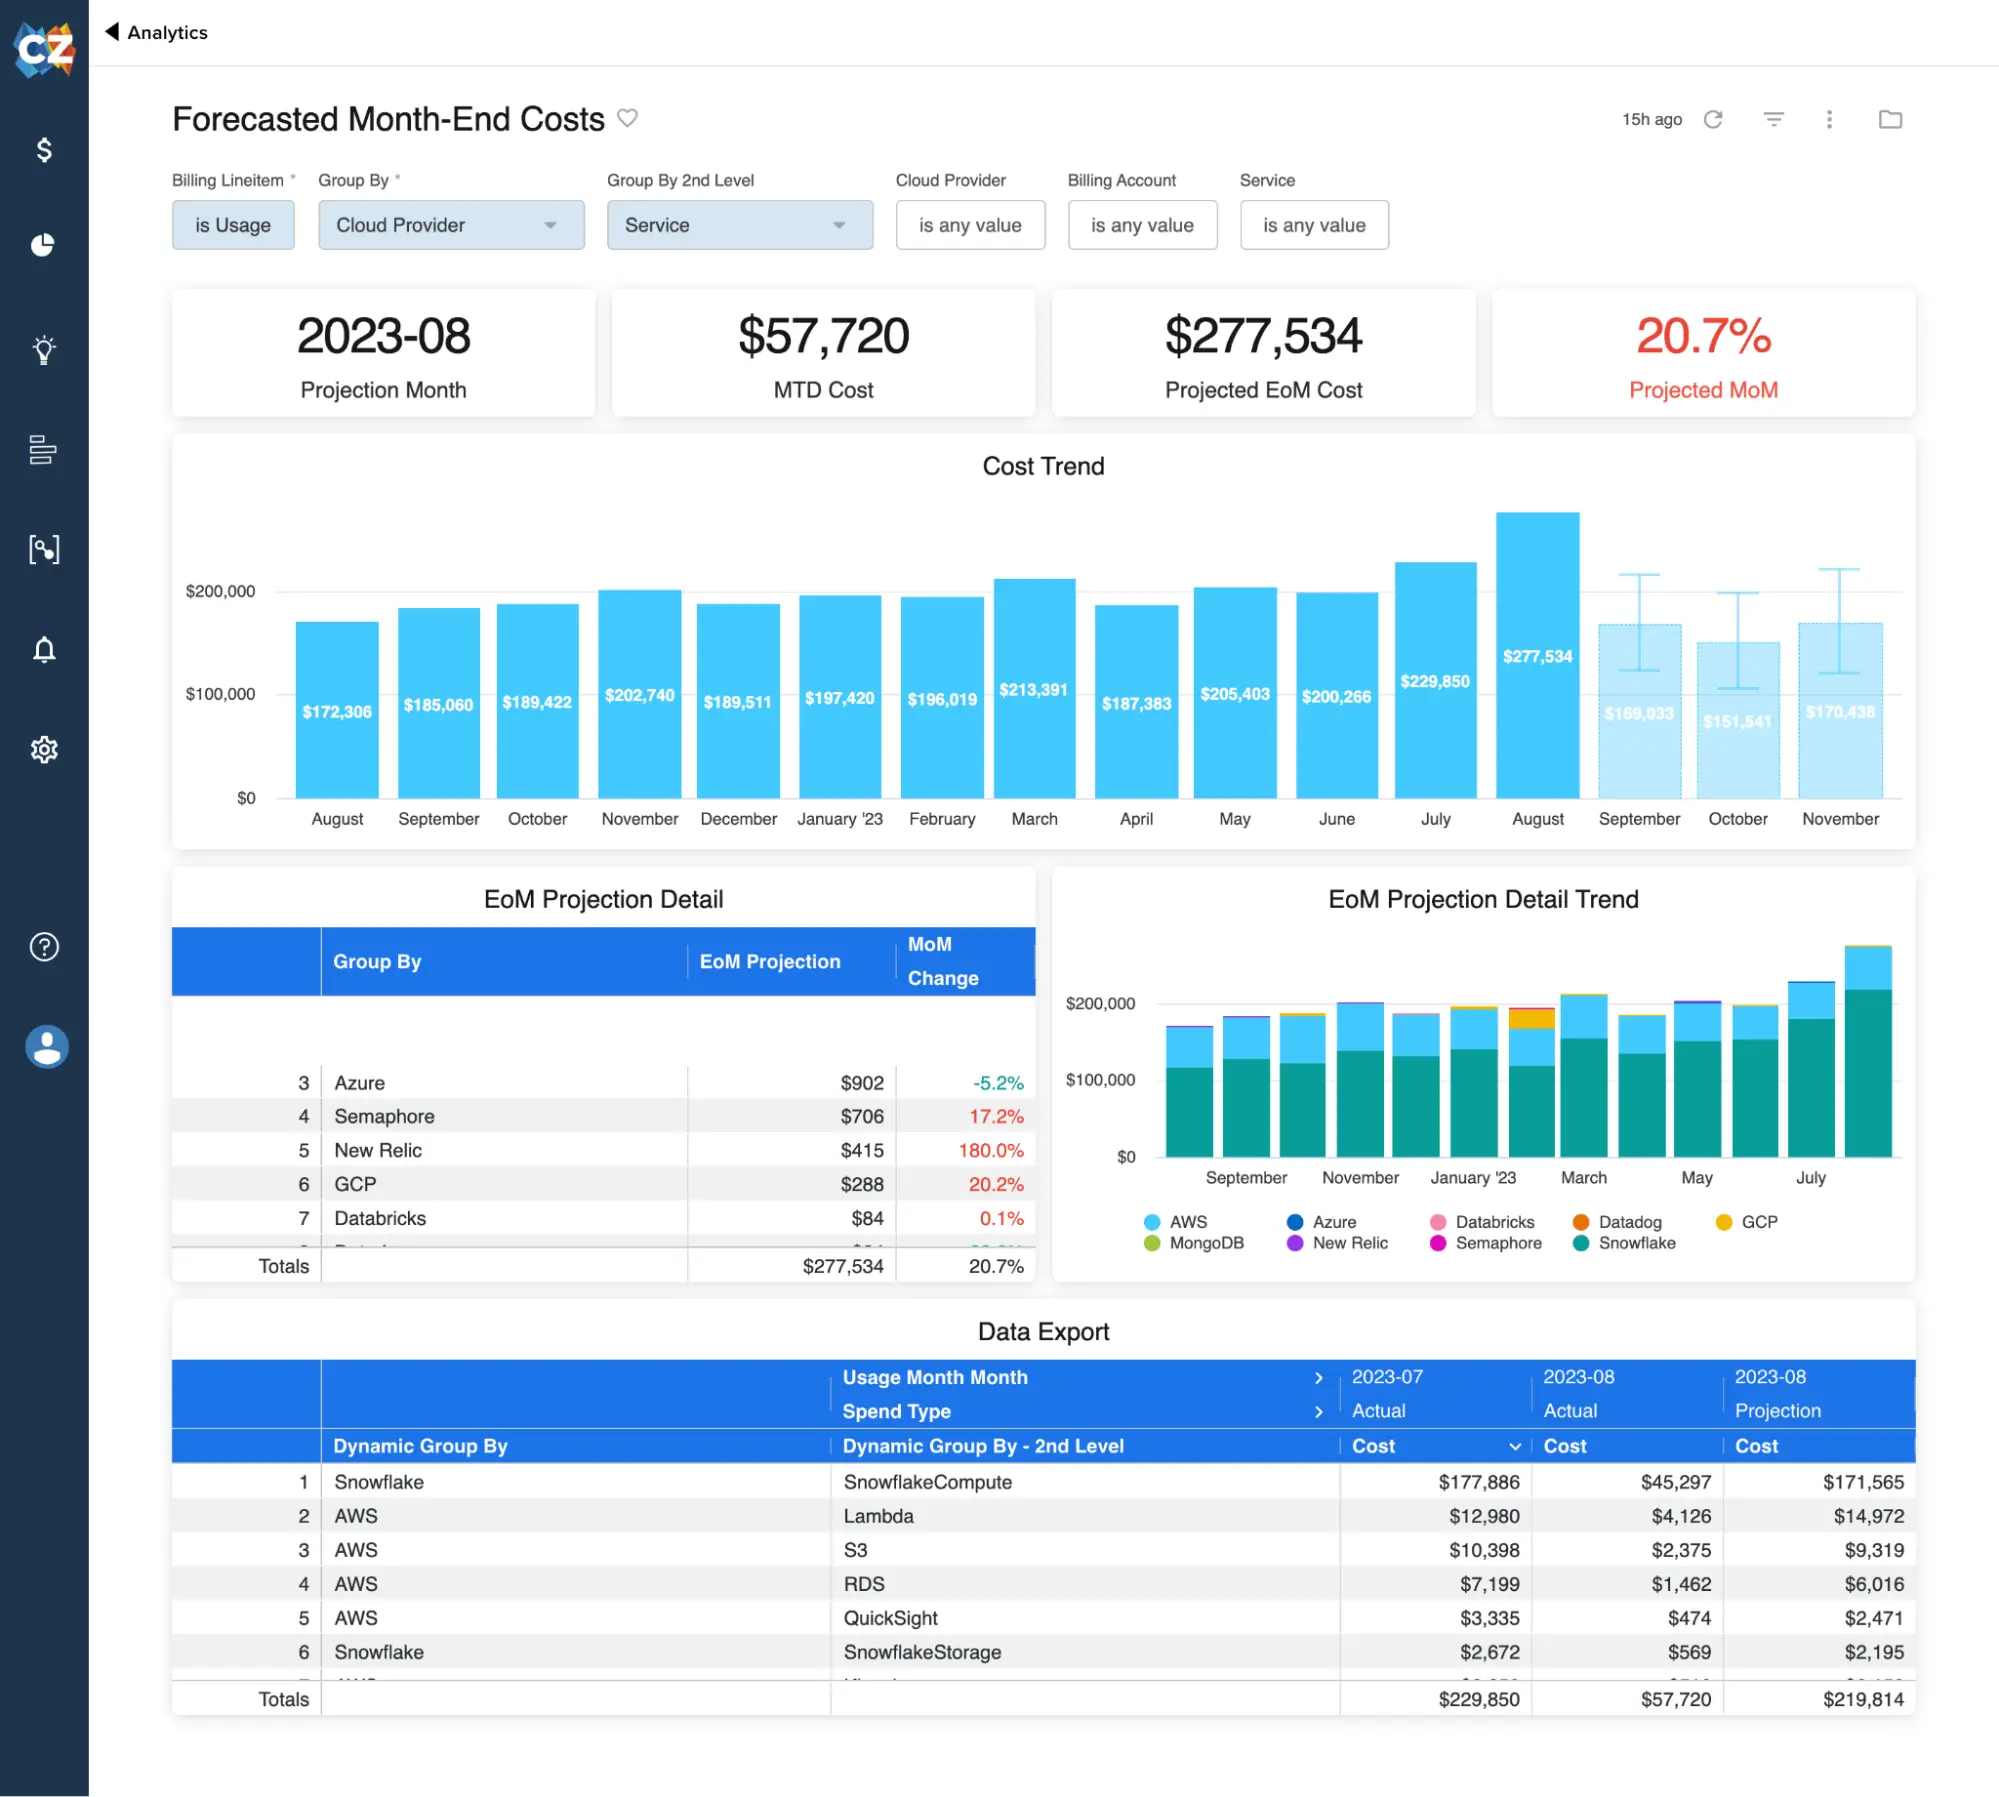This screenshot has width=1999, height=1797.
Task: Open the dollar-sign cost sidebar icon
Action: pyautogui.click(x=44, y=149)
